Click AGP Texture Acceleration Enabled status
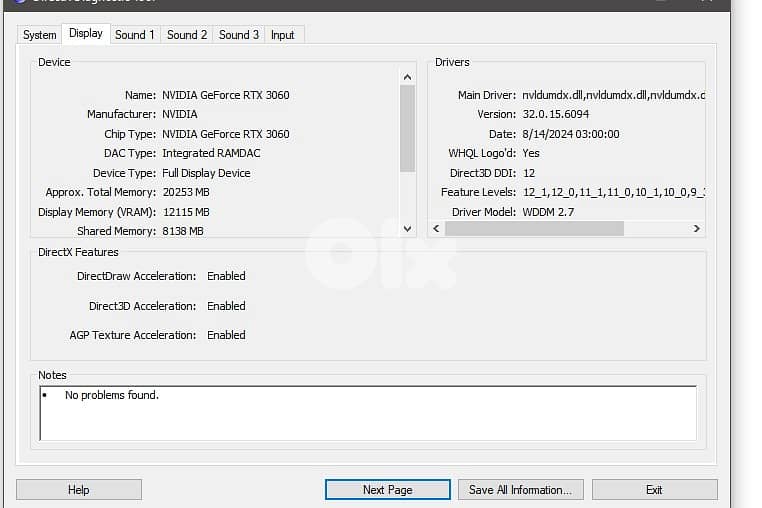 tap(226, 335)
